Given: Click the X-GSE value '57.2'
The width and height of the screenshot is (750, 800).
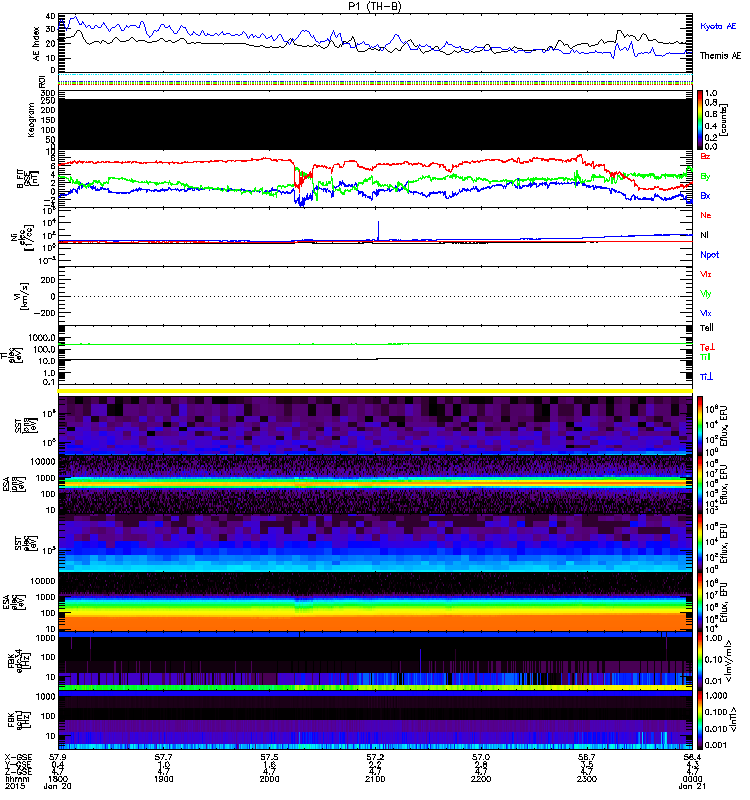Looking at the screenshot, I should click(375, 757).
